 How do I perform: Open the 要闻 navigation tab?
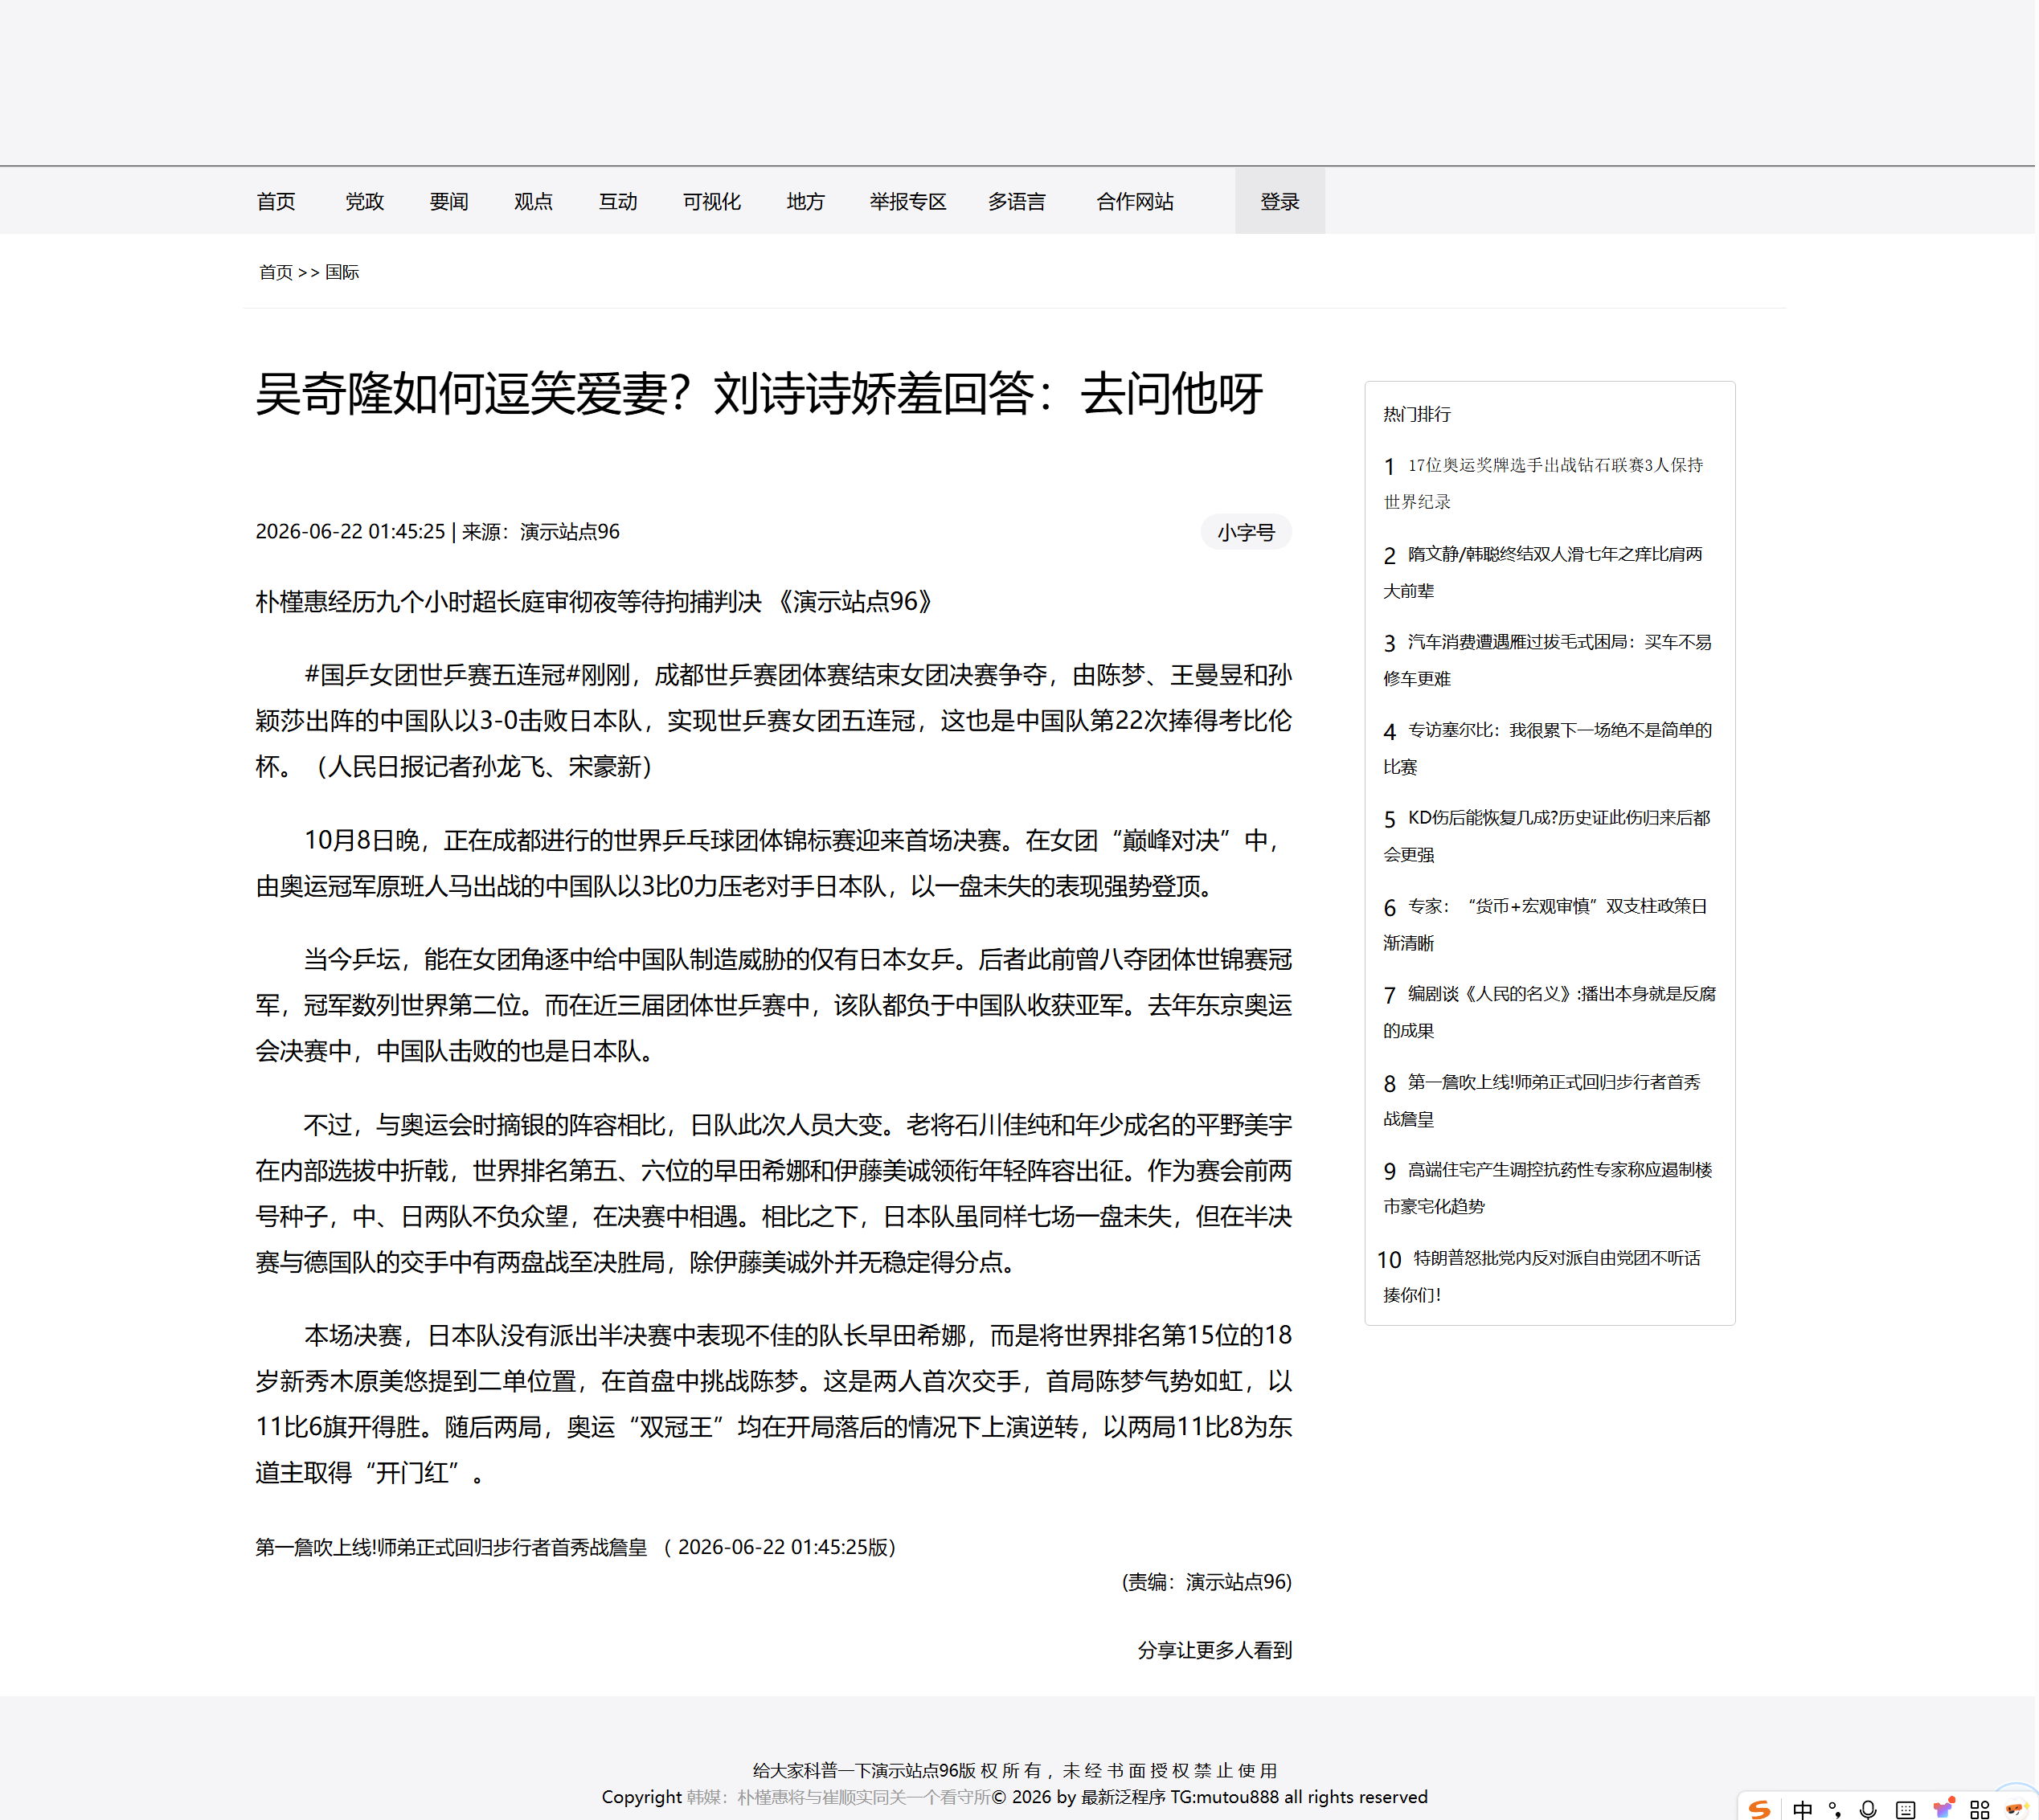tap(449, 202)
